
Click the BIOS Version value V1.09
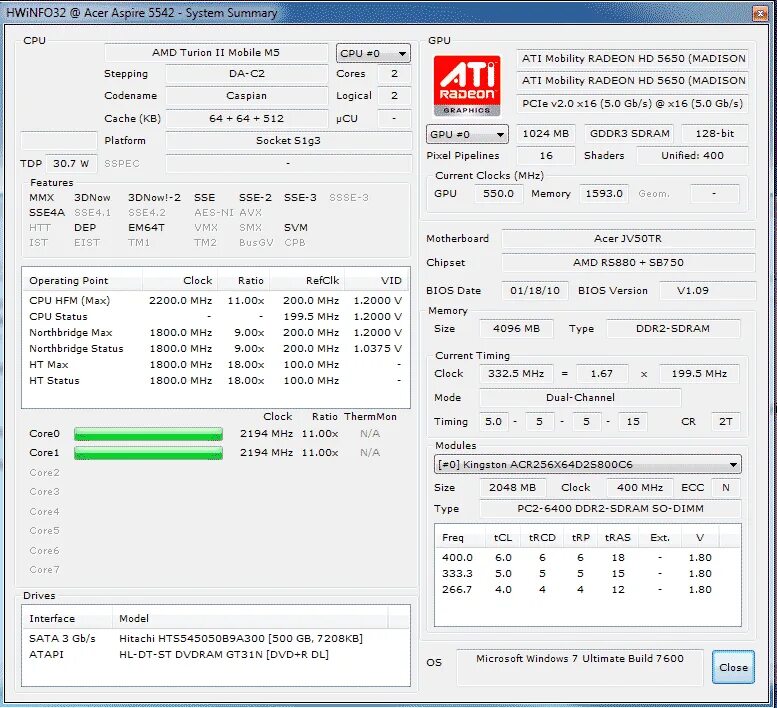coord(707,291)
